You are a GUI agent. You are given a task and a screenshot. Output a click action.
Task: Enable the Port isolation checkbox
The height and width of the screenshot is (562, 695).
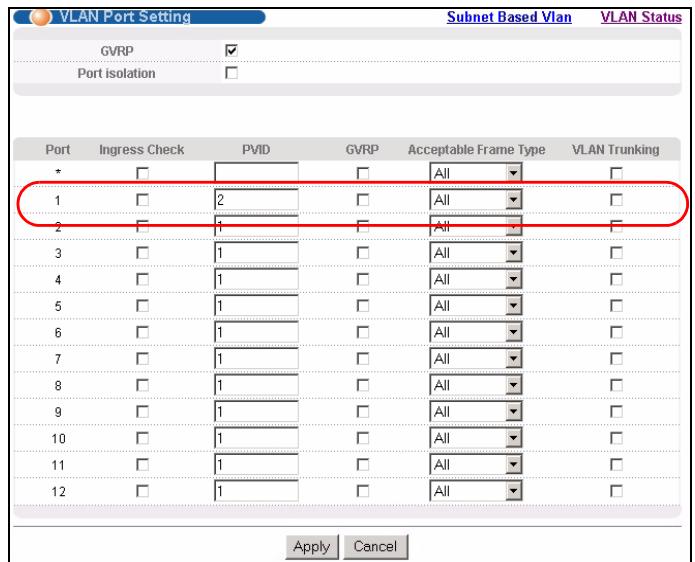(x=231, y=73)
